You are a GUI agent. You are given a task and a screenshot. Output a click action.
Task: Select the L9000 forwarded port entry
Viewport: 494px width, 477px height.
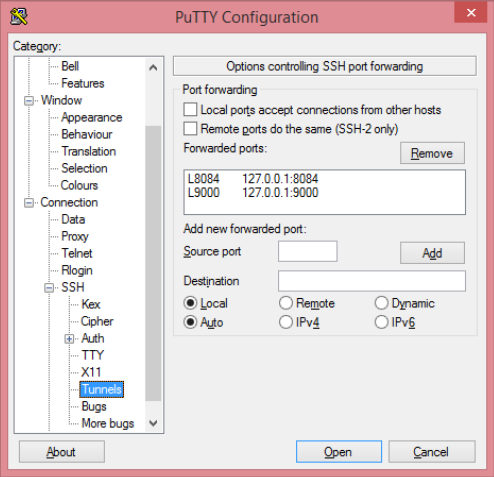[253, 193]
